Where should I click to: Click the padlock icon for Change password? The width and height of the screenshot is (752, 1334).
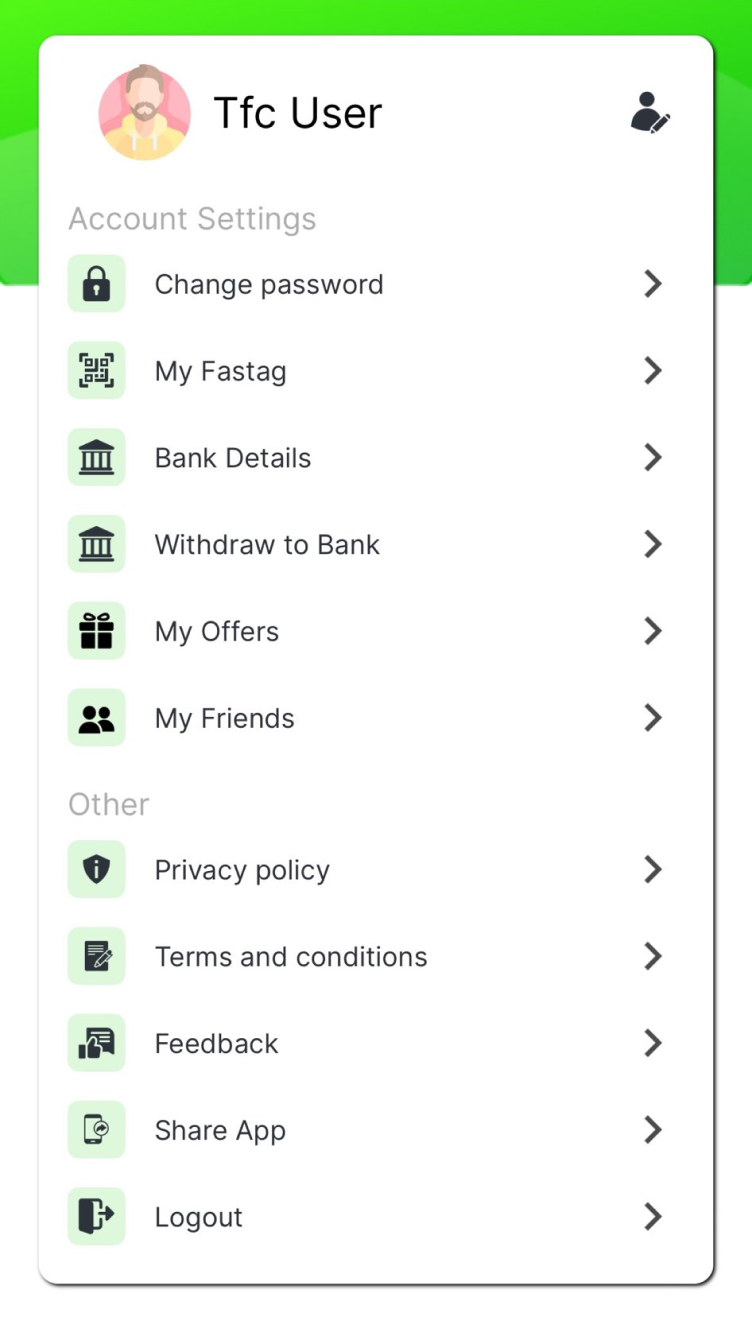coord(96,284)
